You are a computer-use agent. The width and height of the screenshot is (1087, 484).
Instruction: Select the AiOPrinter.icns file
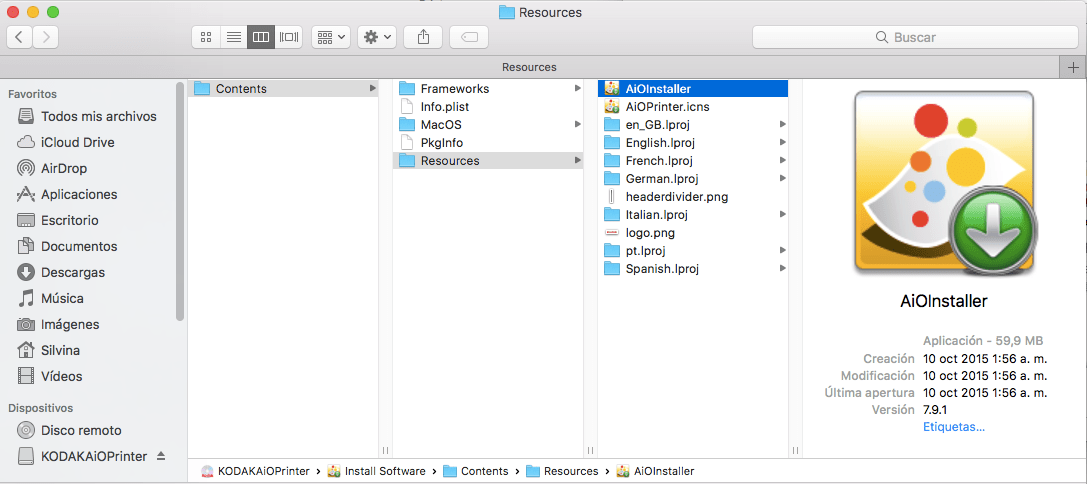click(x=693, y=107)
